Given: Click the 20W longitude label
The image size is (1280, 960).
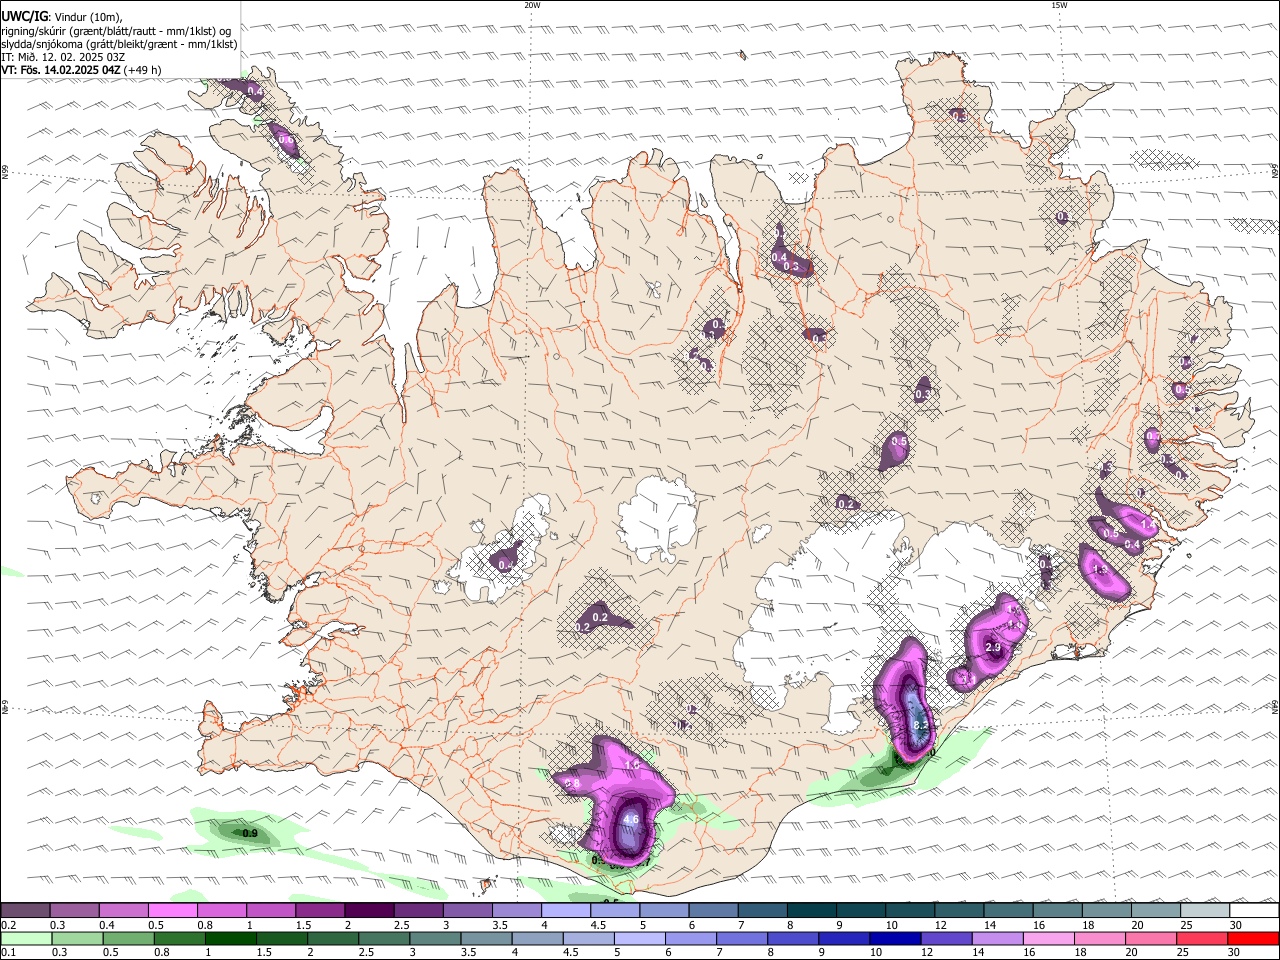Looking at the screenshot, I should point(532,5).
